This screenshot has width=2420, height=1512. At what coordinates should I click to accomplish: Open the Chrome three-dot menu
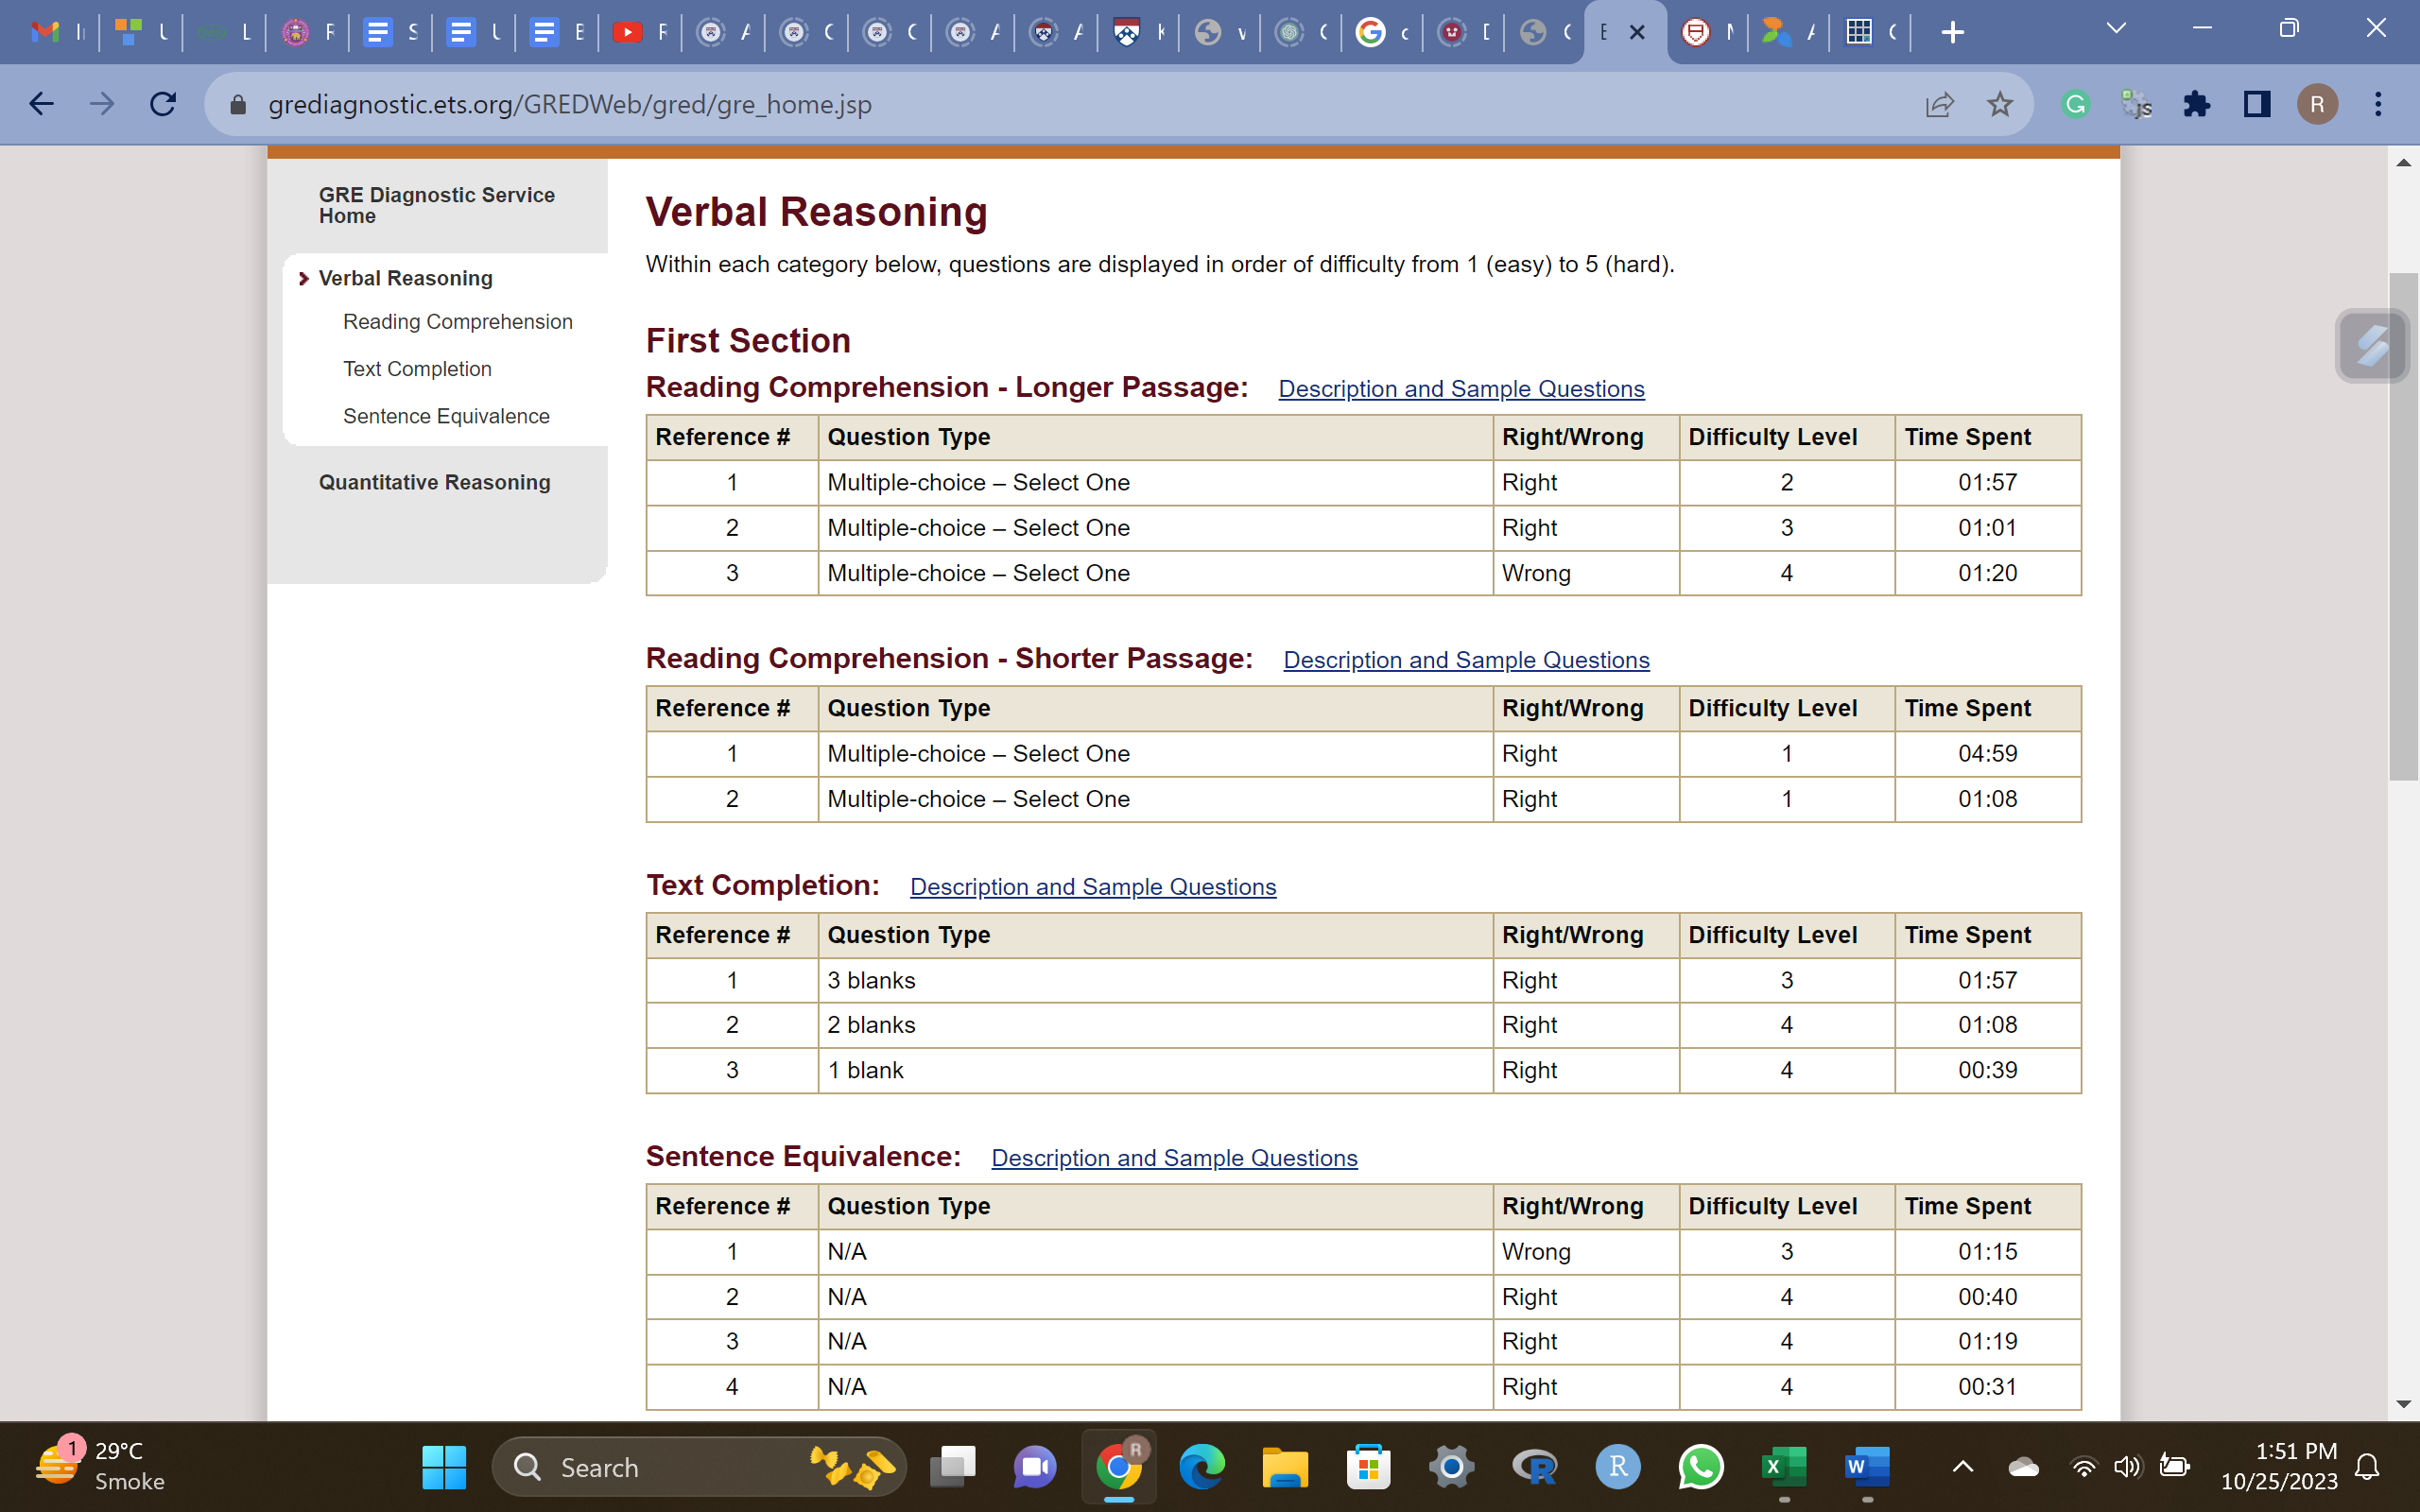pyautogui.click(x=2378, y=104)
